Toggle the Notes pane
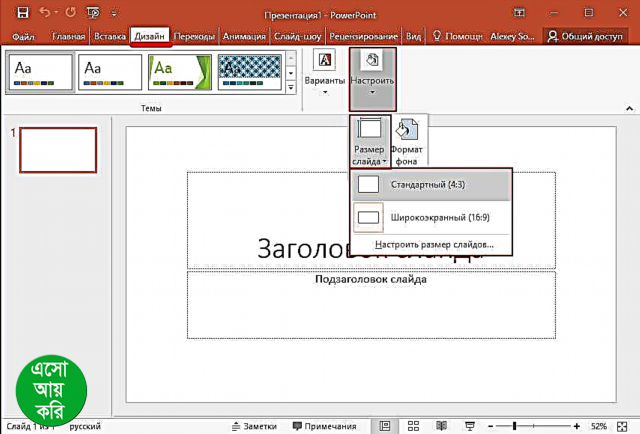Screen dimensions: 640x434 253,425
